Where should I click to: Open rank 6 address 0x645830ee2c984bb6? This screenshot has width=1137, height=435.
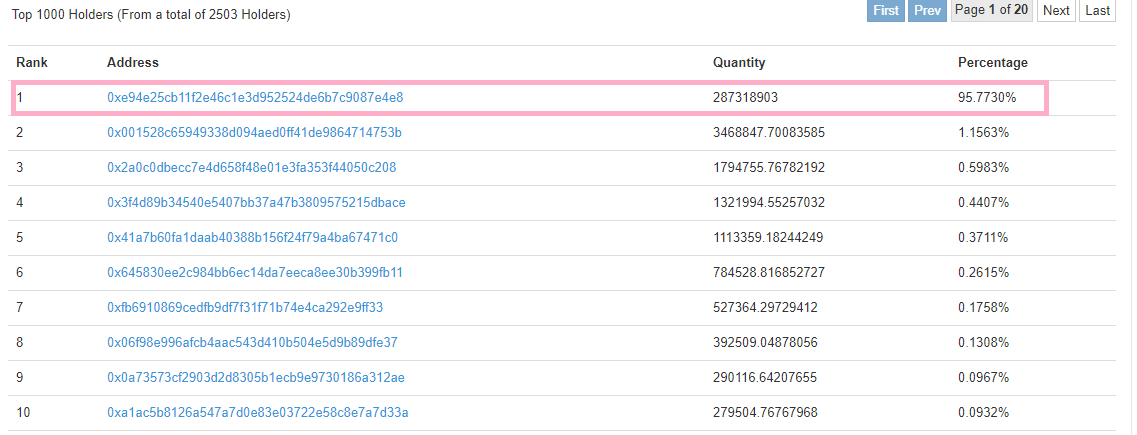pos(255,273)
